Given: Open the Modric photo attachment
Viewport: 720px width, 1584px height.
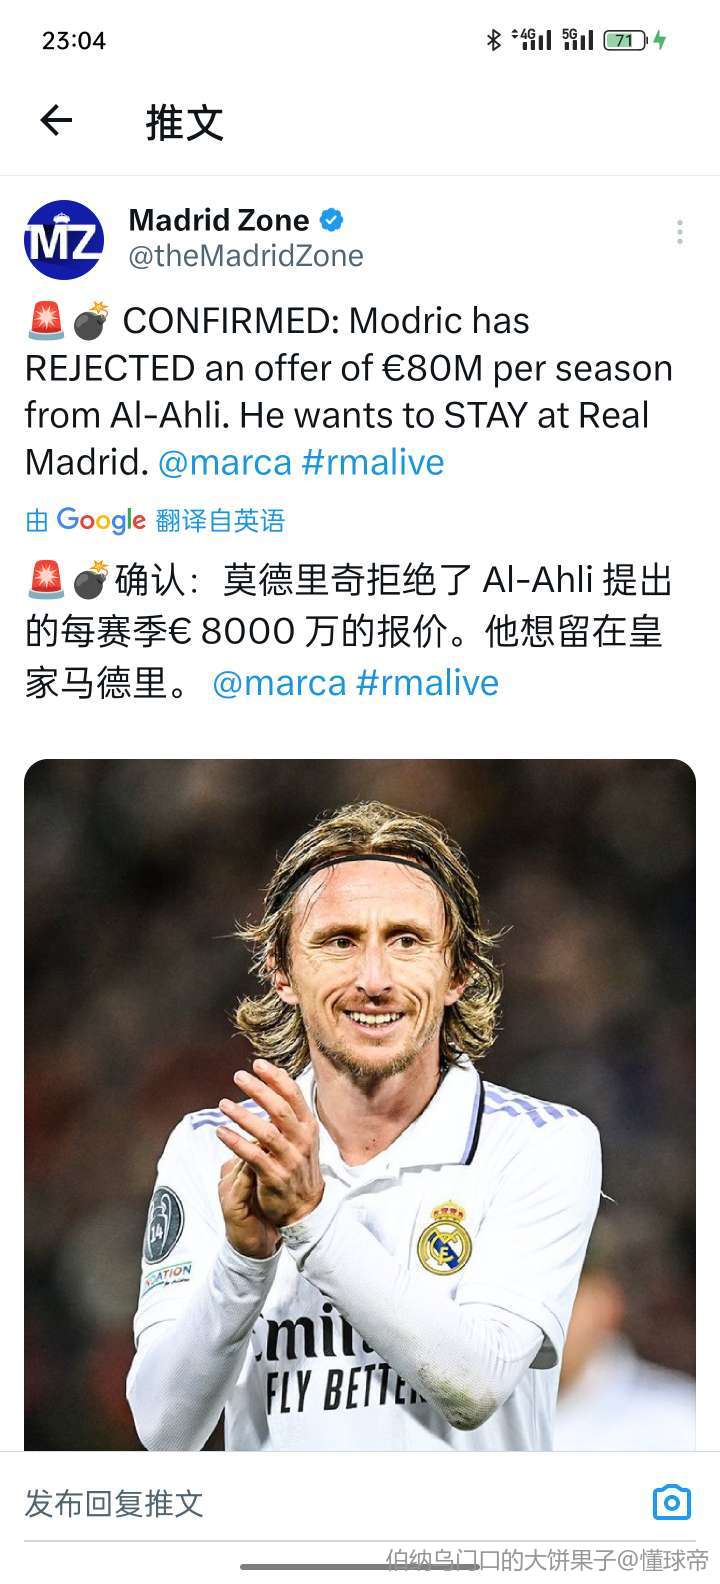Looking at the screenshot, I should 360,1105.
